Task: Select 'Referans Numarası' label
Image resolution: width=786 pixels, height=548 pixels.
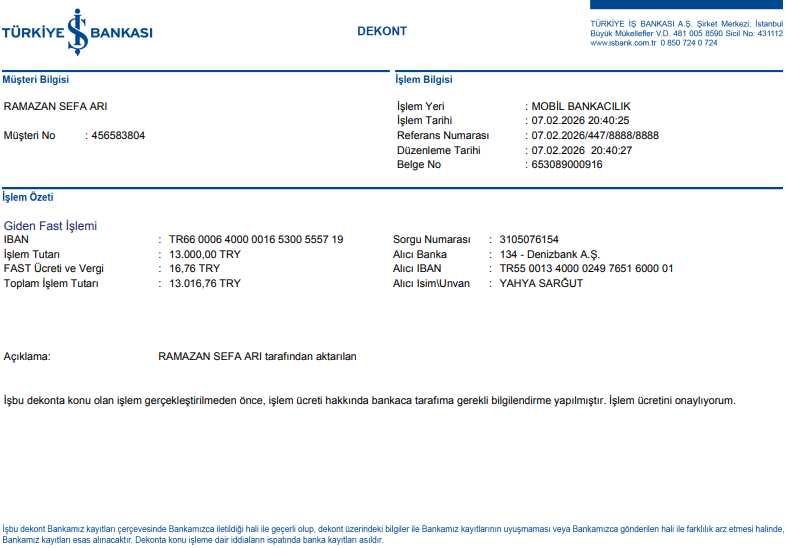Action: coord(443,135)
